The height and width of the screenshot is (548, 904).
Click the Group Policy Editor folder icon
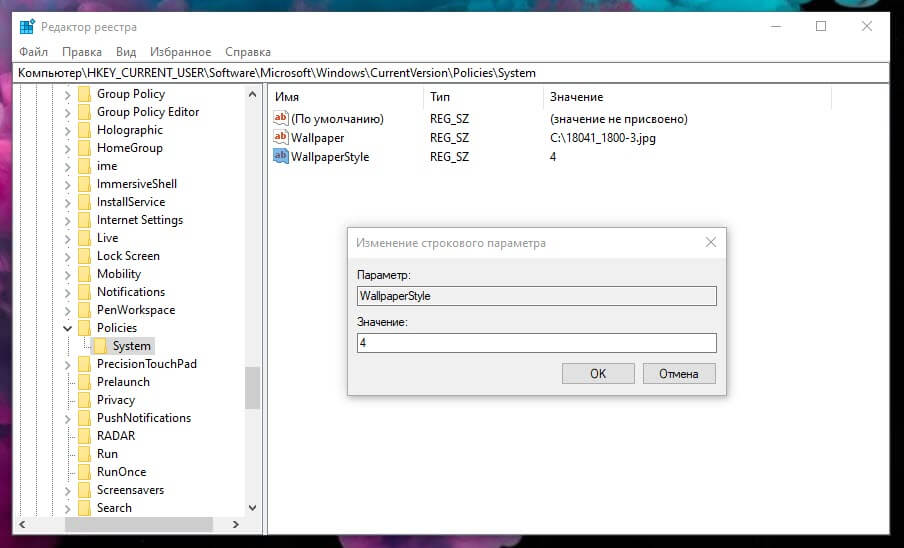(85, 112)
